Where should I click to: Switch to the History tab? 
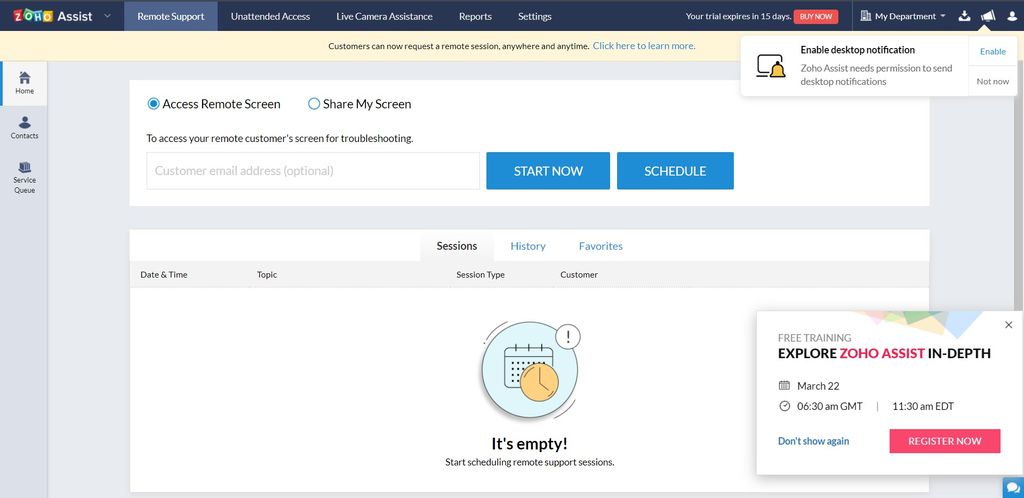(528, 246)
